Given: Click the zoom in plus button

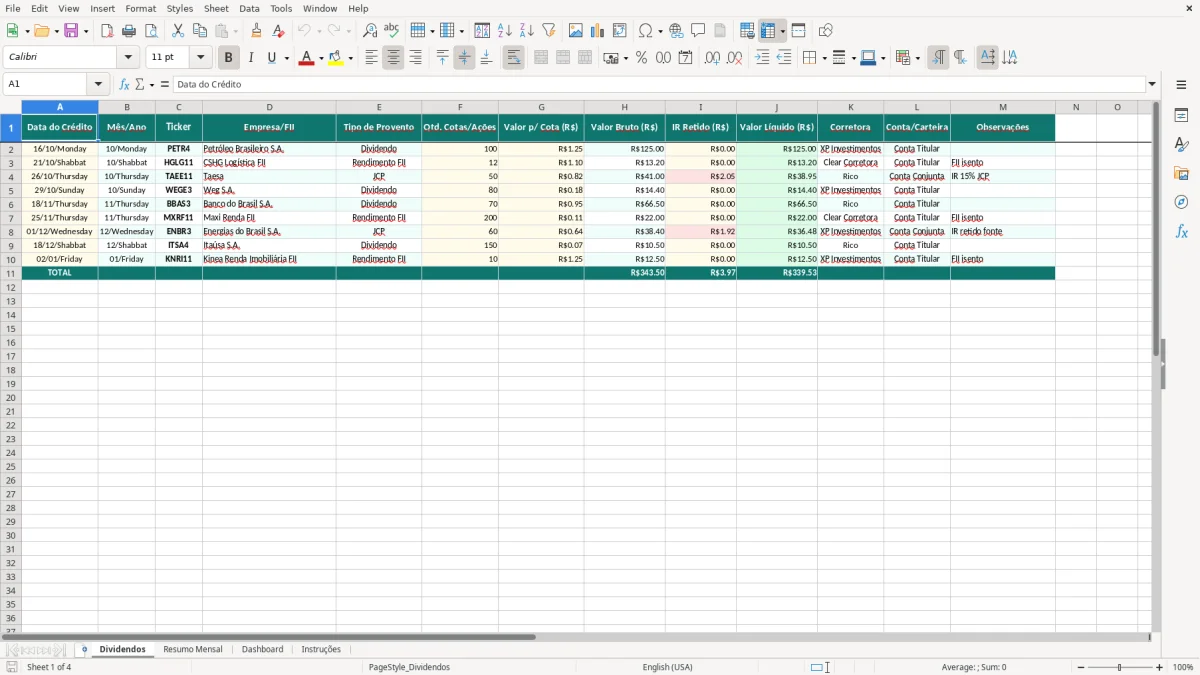Looking at the screenshot, I should (x=1160, y=667).
